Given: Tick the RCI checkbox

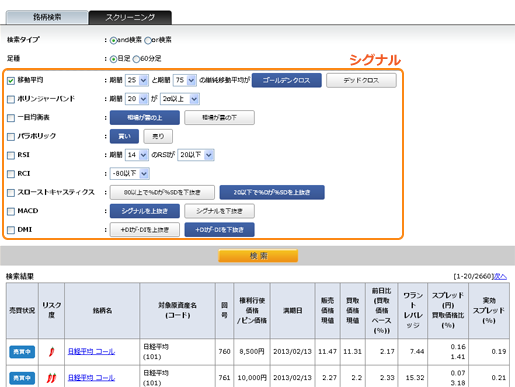Looking at the screenshot, I should point(11,174).
